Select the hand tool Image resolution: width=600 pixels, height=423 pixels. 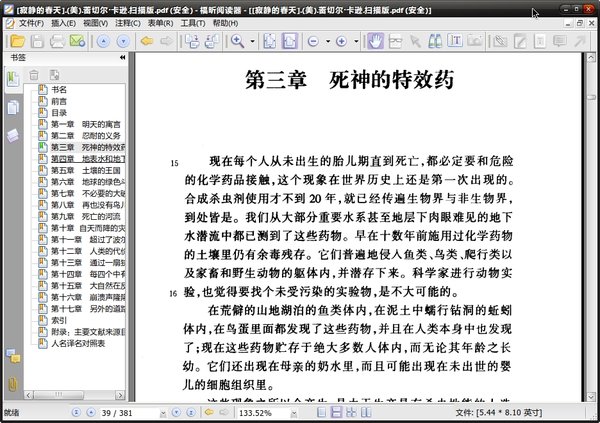[377, 41]
